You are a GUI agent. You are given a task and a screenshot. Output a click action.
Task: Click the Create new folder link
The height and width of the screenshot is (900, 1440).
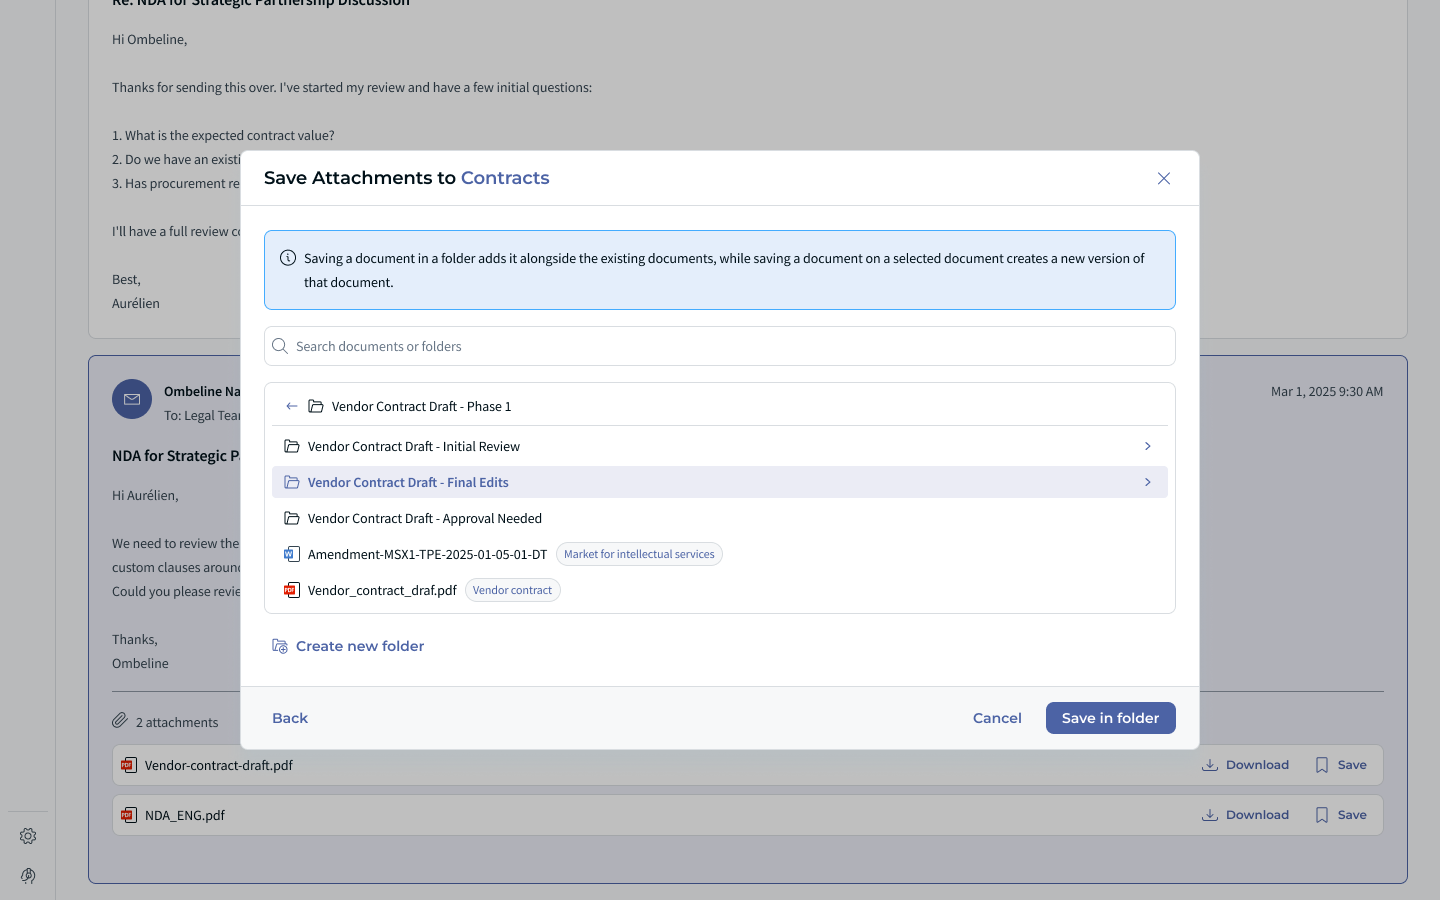tap(348, 646)
